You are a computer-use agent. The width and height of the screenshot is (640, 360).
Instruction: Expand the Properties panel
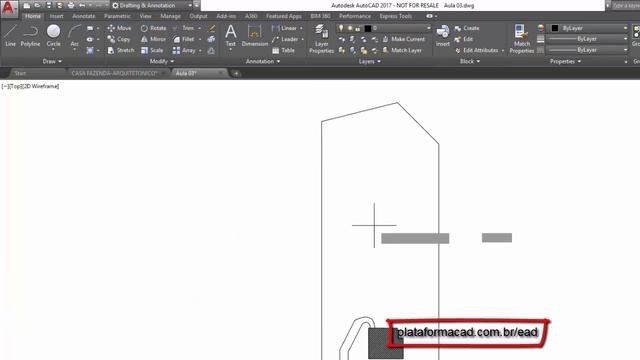tap(565, 61)
